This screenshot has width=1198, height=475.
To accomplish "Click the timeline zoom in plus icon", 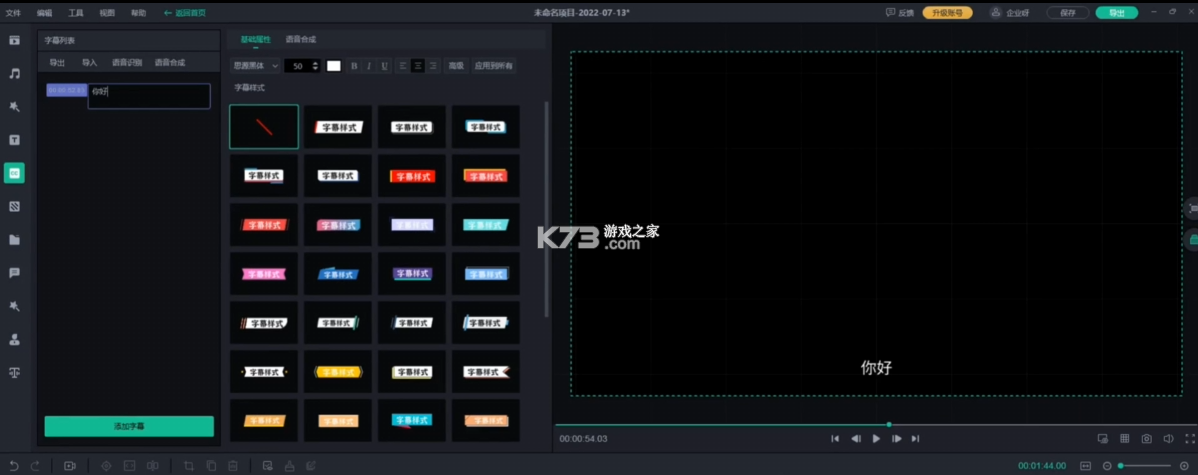I will pyautogui.click(x=1184, y=466).
